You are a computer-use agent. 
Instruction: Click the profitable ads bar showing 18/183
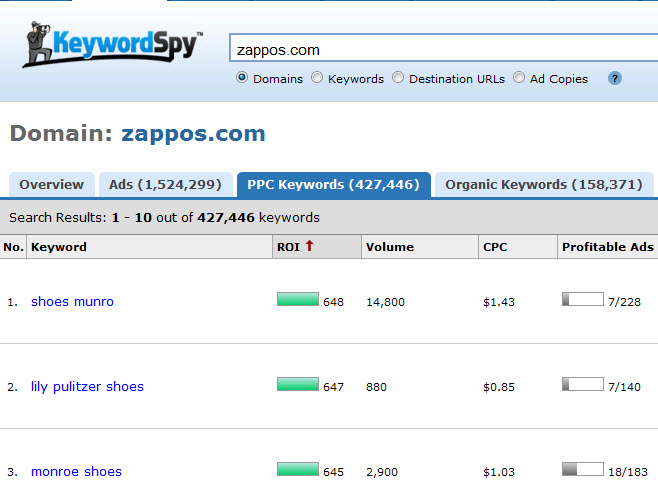582,469
